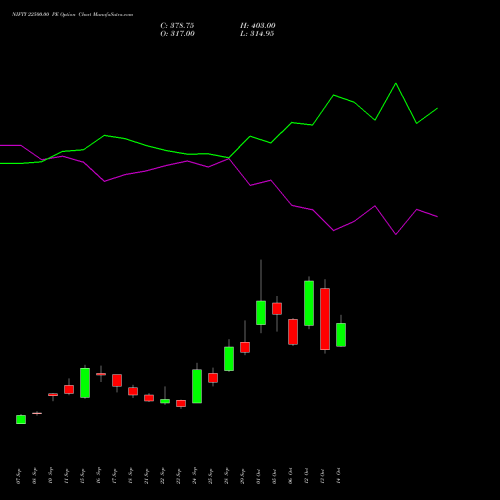Click the 15 Sep date label

[x=83, y=476]
